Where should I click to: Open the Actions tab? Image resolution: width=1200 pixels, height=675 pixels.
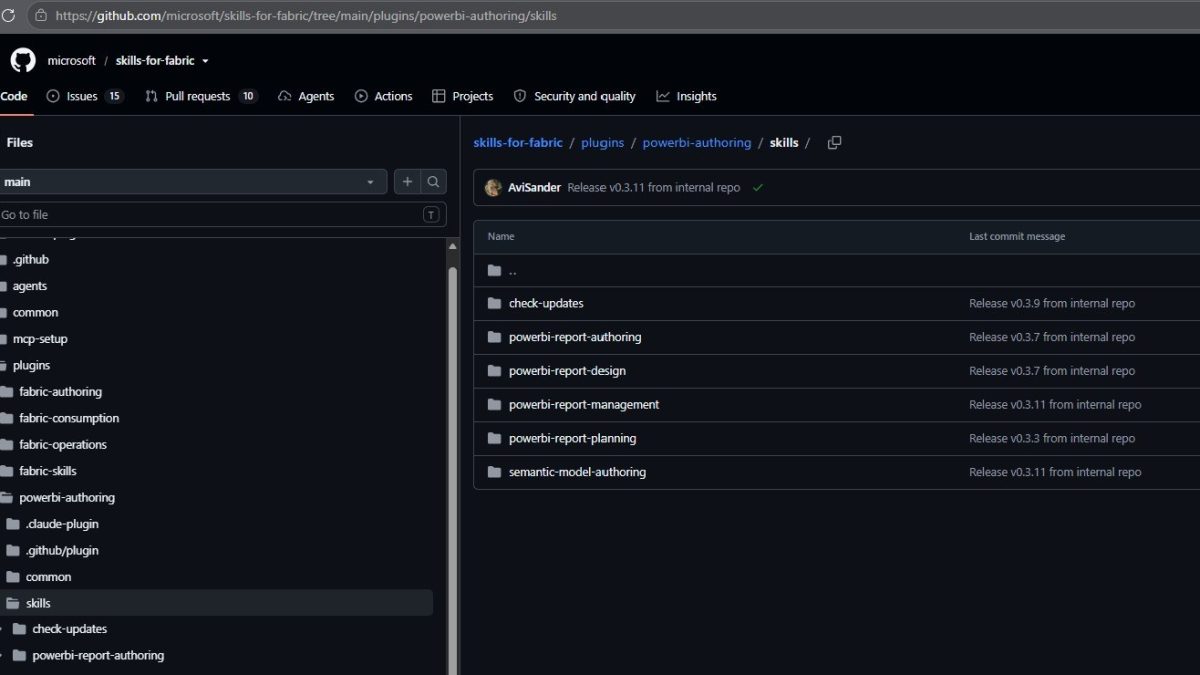click(x=383, y=96)
